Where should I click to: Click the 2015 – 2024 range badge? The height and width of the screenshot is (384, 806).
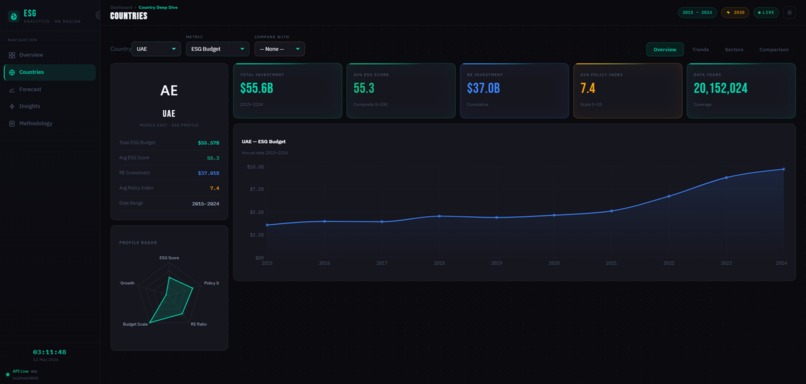click(x=697, y=12)
